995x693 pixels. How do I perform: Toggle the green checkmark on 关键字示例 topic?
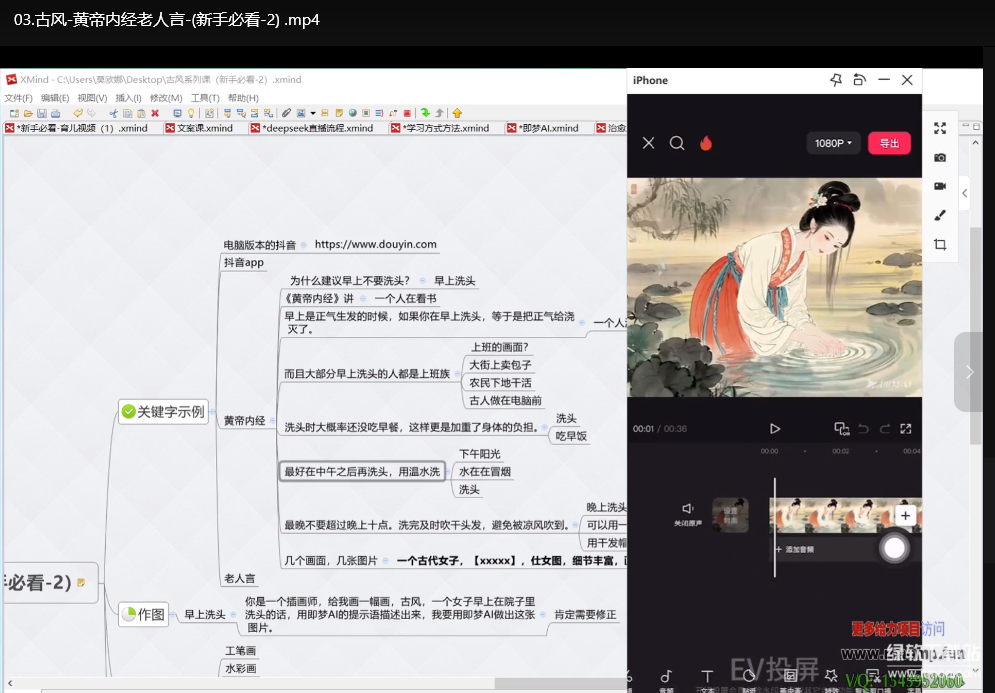click(x=128, y=411)
